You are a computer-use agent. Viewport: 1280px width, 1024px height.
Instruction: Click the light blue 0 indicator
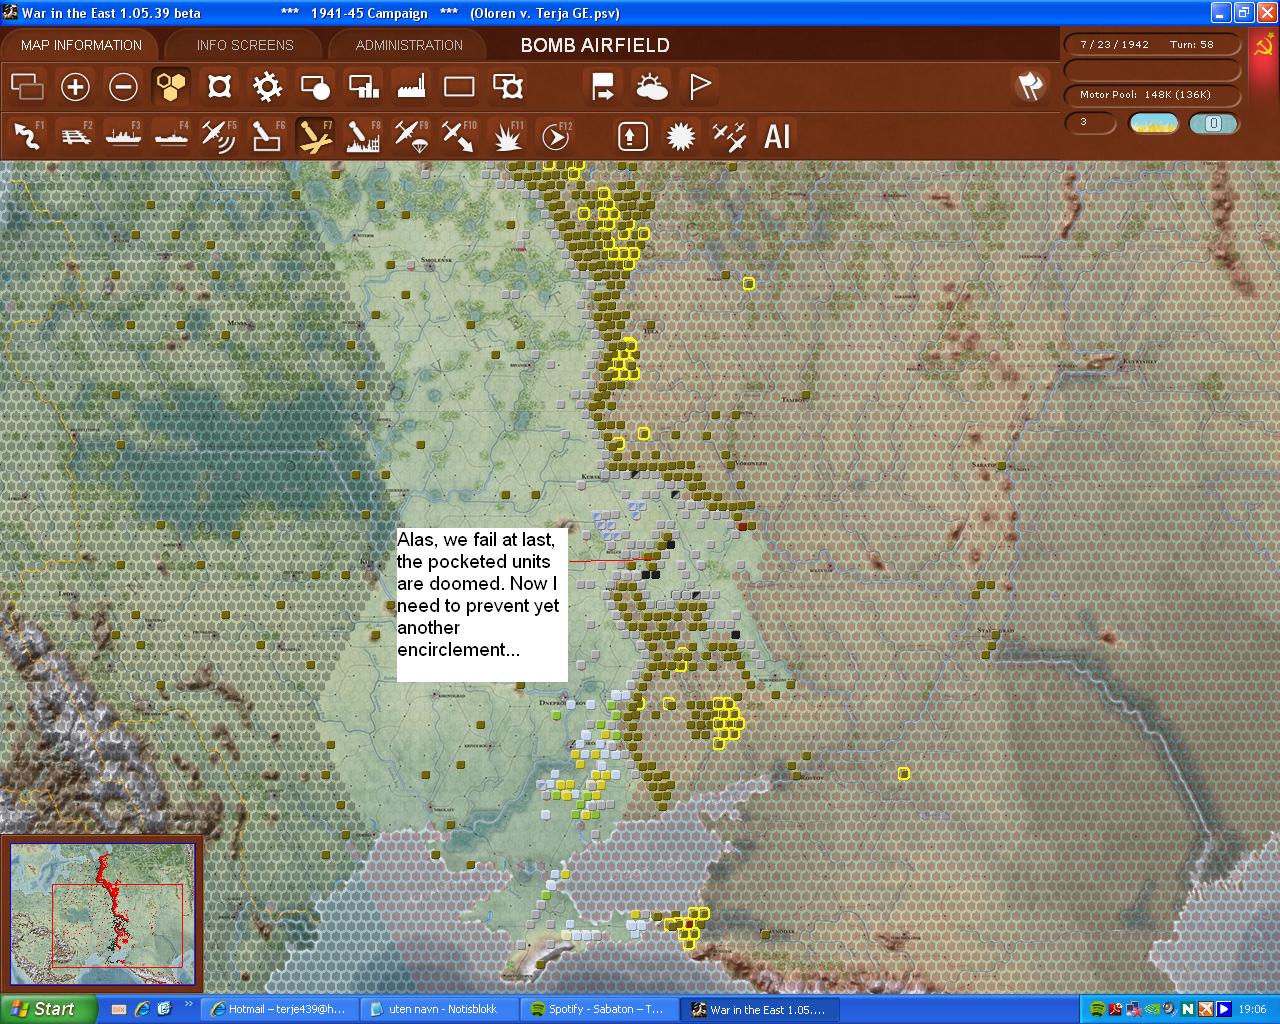[1213, 123]
